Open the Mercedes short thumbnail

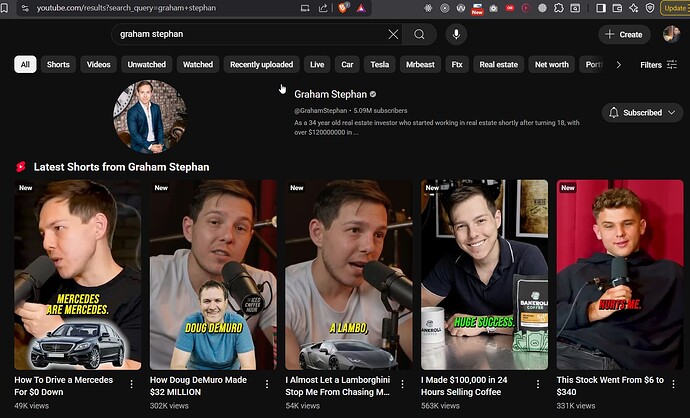click(x=78, y=275)
